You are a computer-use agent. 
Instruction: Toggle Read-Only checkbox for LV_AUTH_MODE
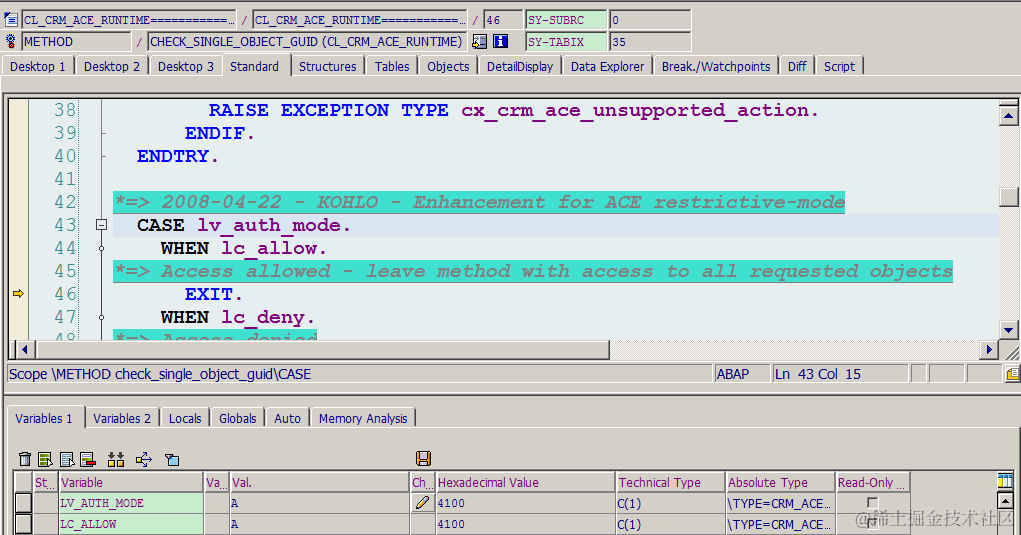tap(873, 502)
